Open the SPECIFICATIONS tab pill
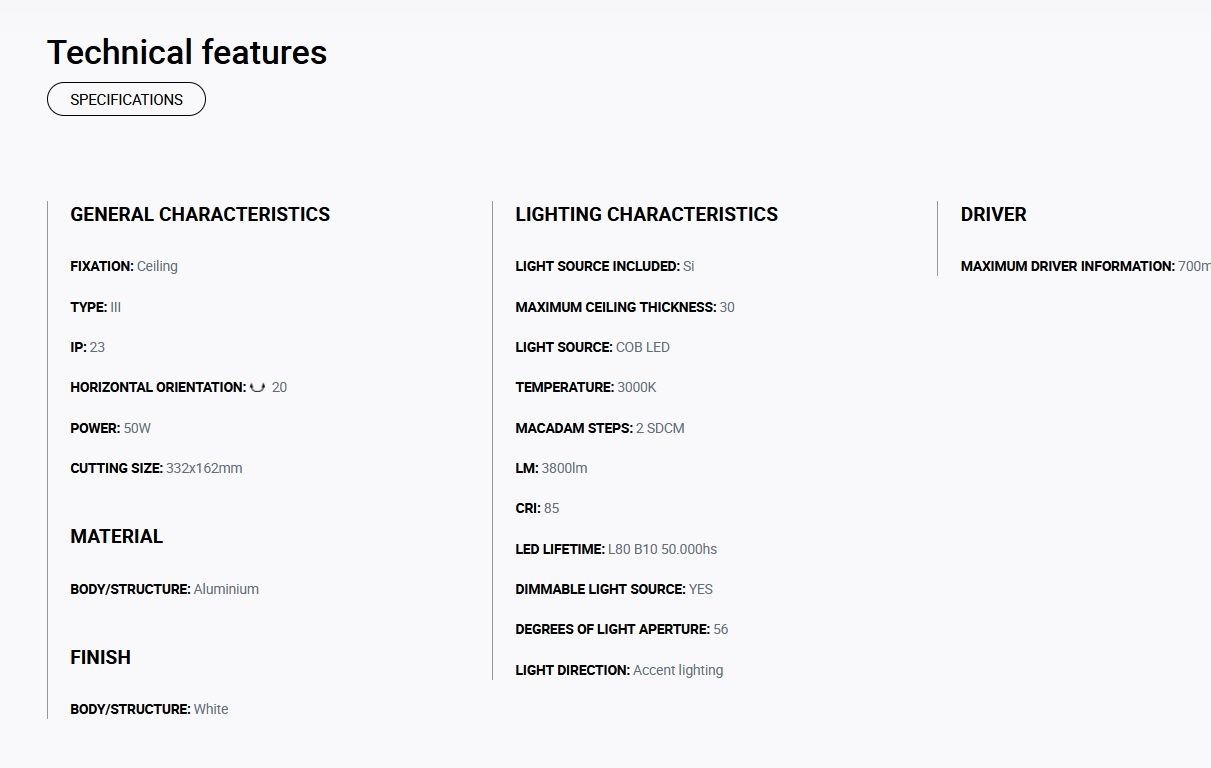 point(126,100)
